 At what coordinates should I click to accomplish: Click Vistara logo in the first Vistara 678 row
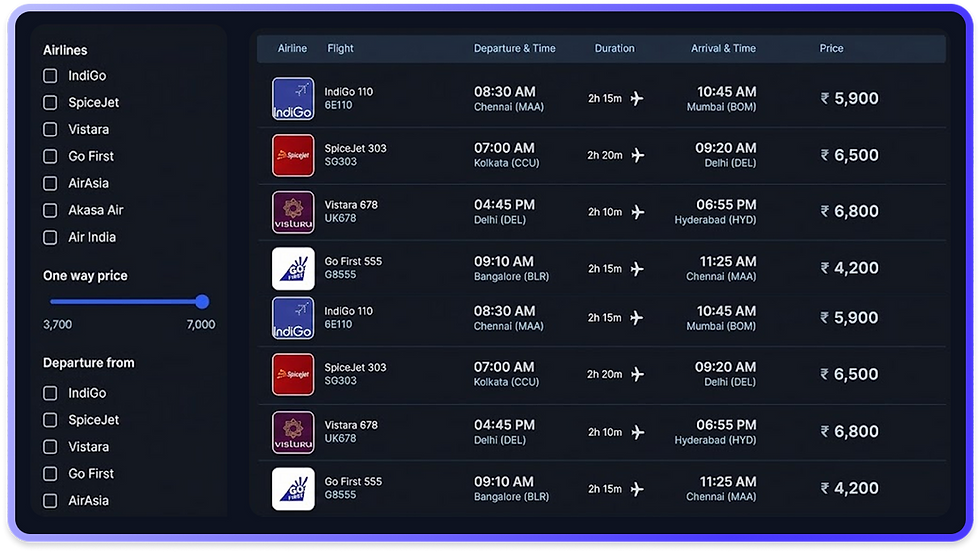pos(293,212)
